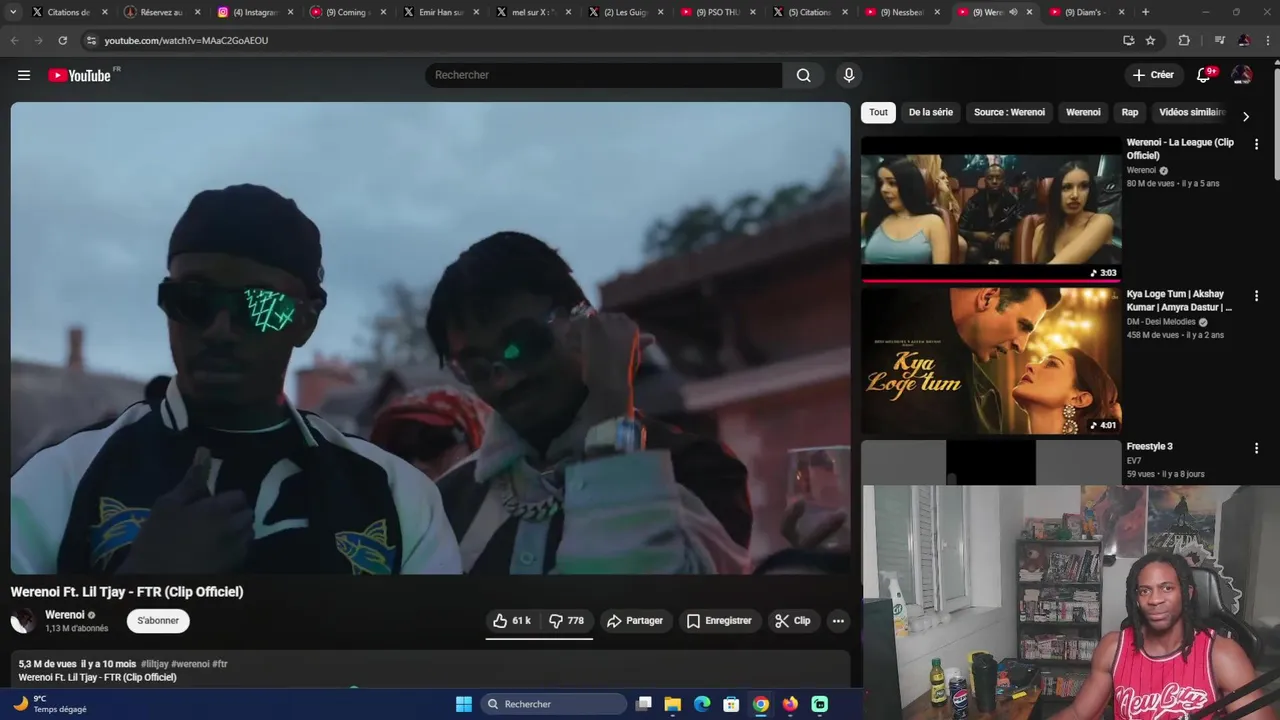1280x720 pixels.
Task: Launch Microsoft Edge from taskbar
Action: click(x=702, y=704)
